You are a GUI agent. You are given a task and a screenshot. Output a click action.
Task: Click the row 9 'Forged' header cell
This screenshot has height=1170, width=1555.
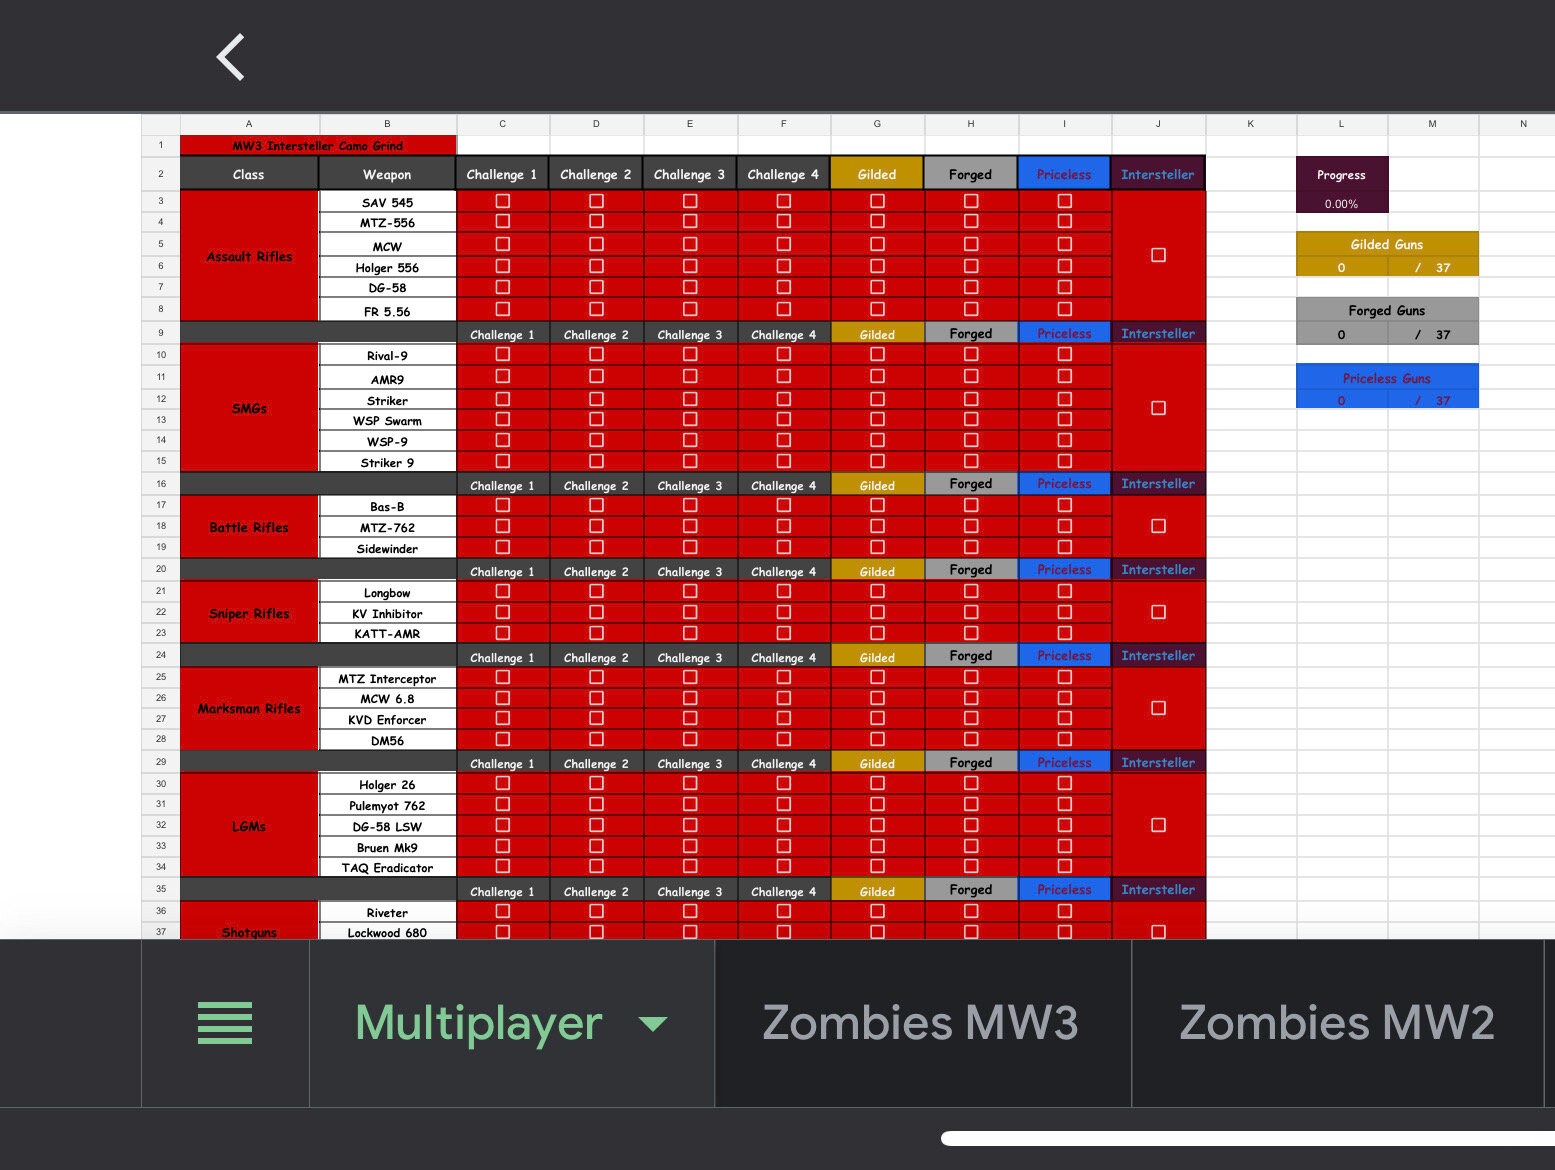point(971,334)
